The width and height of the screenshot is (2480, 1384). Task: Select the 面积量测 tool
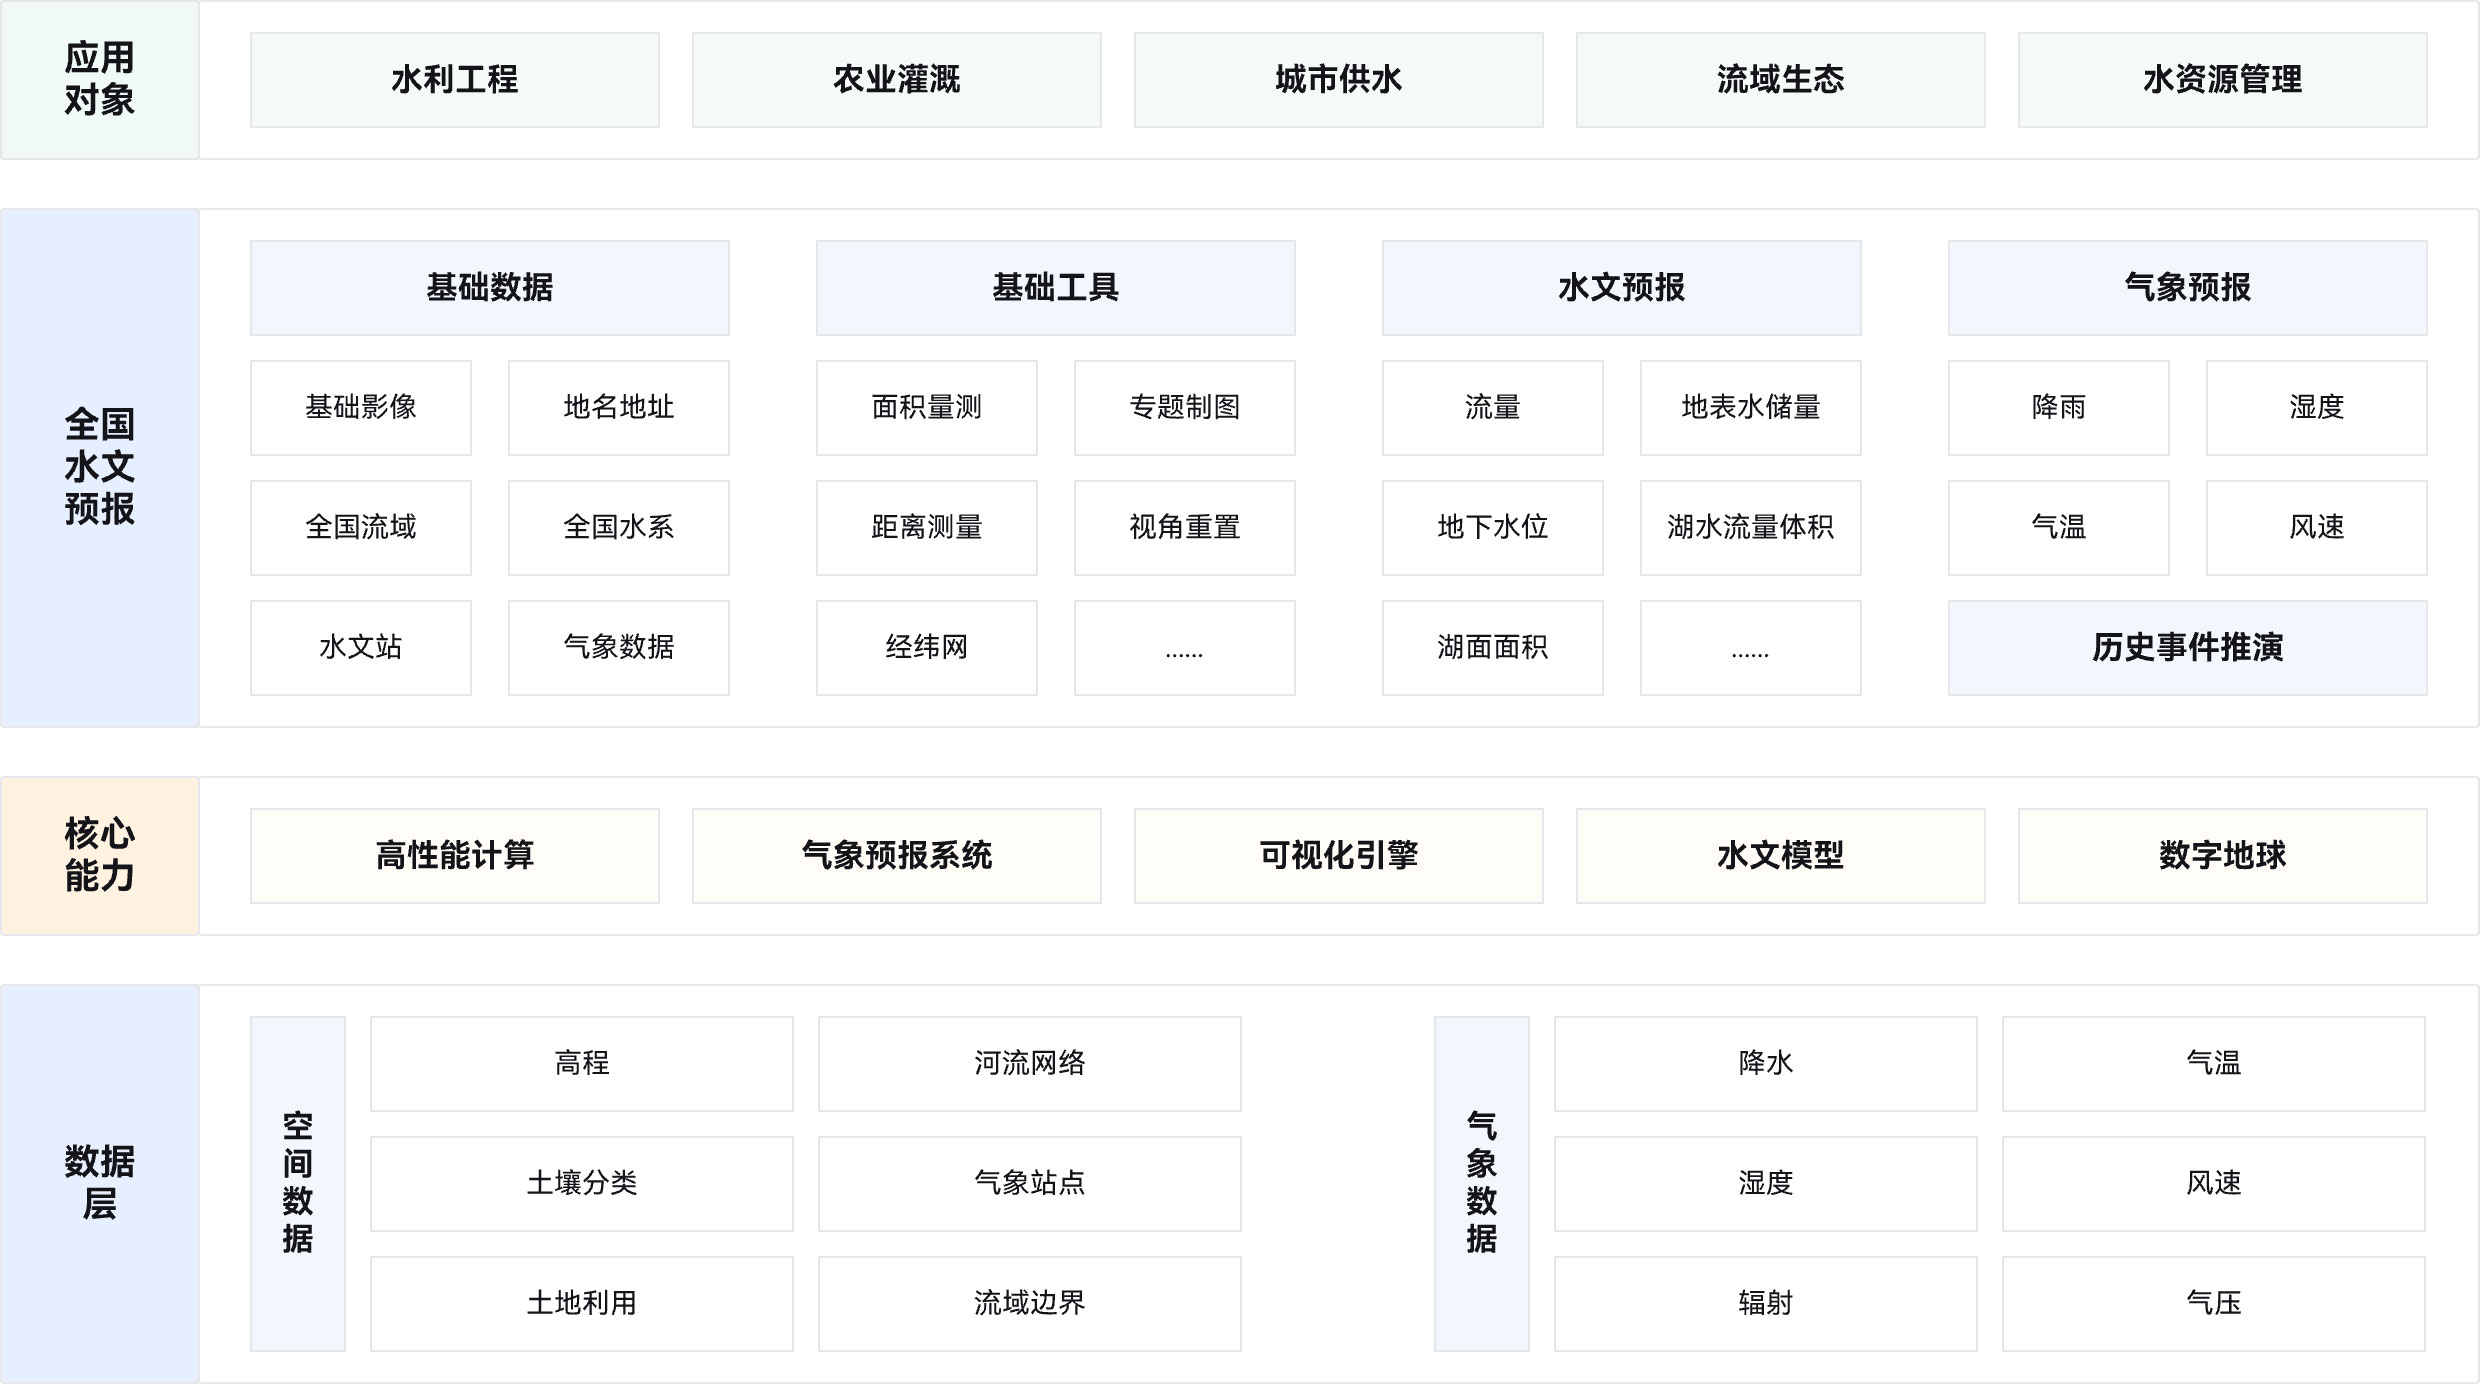(x=926, y=407)
